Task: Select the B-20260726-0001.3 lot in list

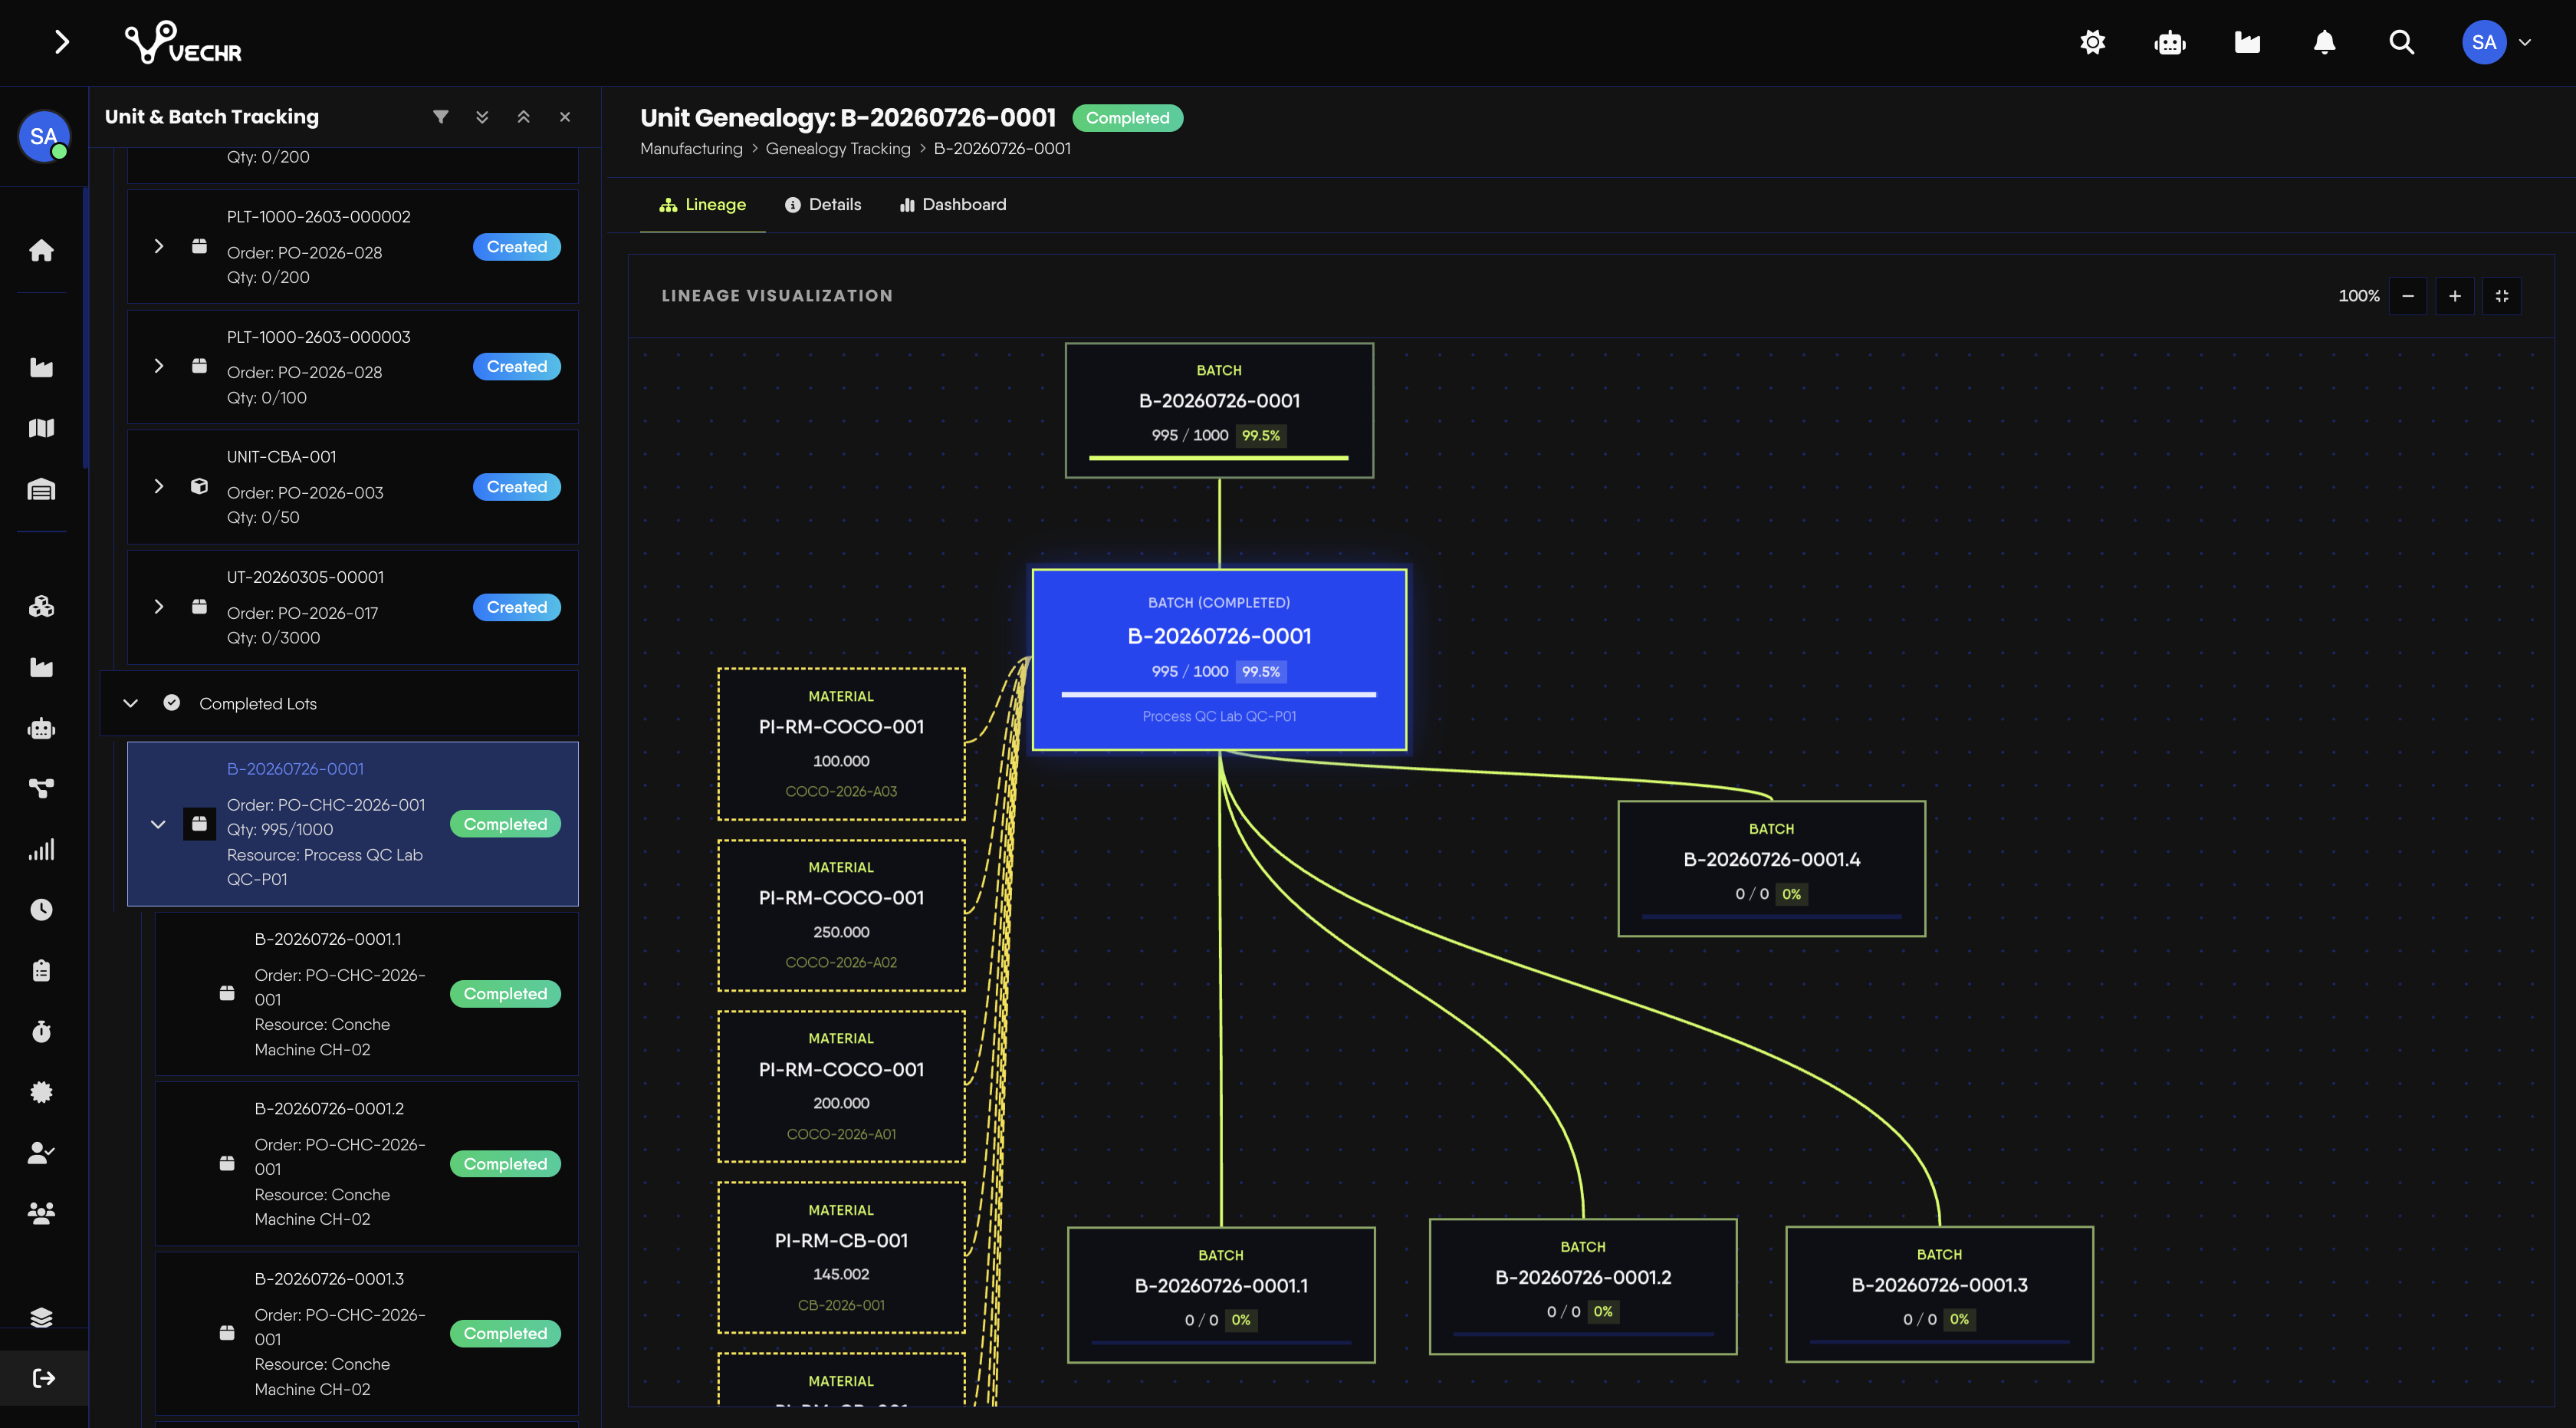Action: [366, 1333]
